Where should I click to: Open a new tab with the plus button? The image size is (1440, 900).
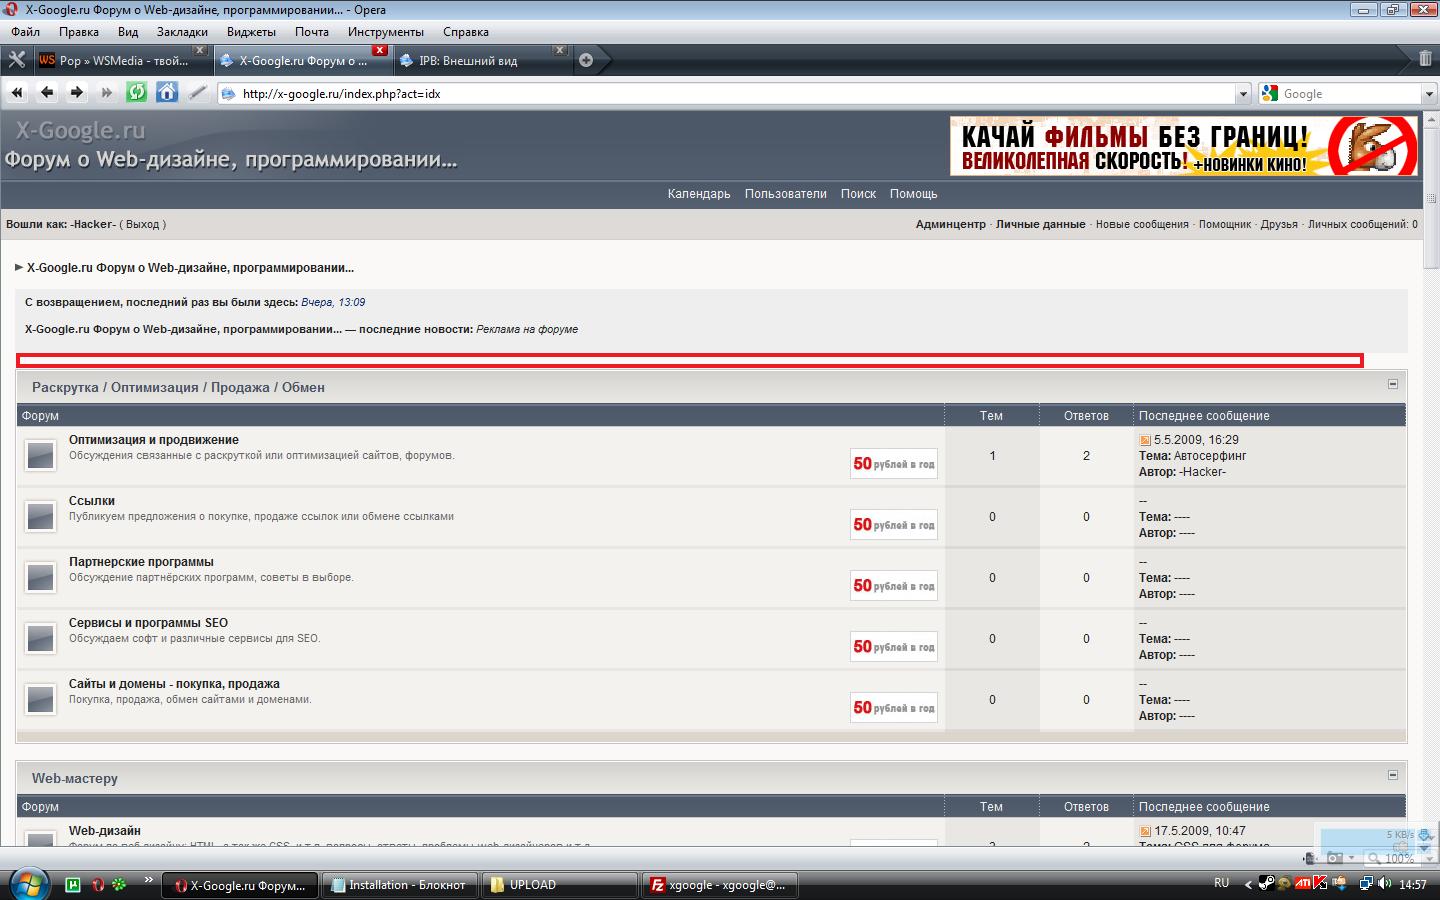click(x=586, y=60)
